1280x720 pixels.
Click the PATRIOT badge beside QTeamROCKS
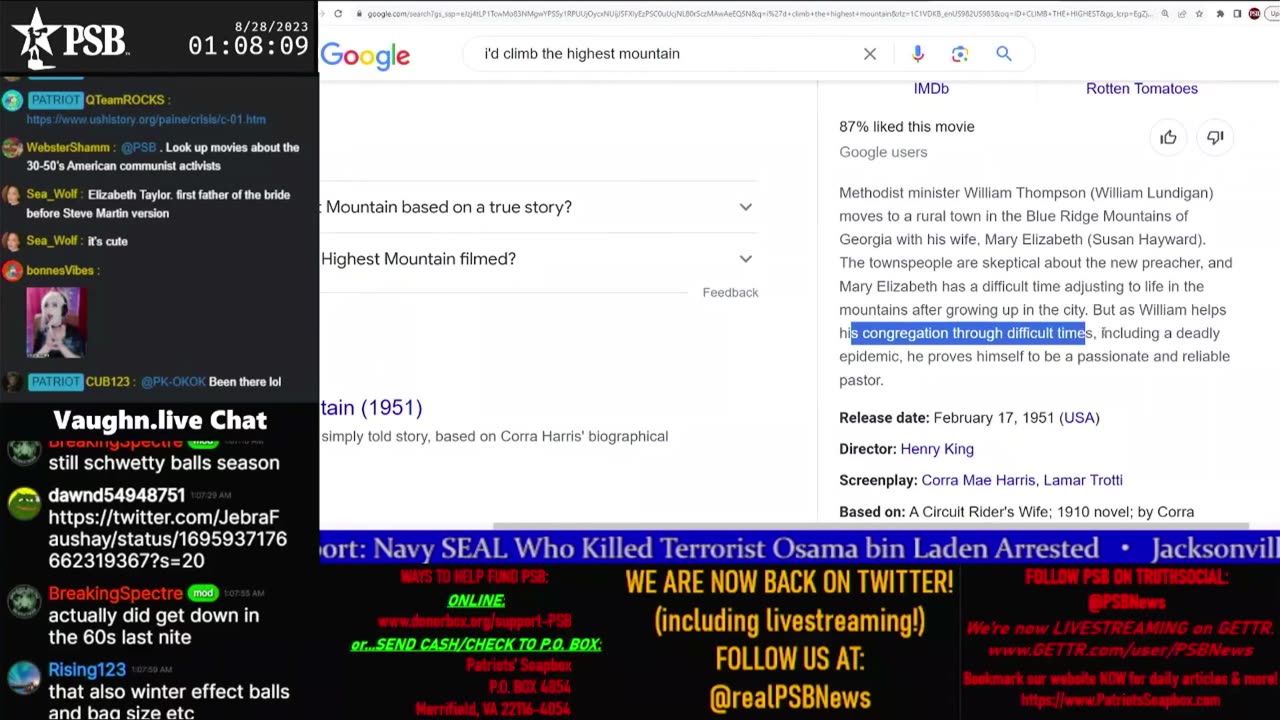click(x=55, y=100)
